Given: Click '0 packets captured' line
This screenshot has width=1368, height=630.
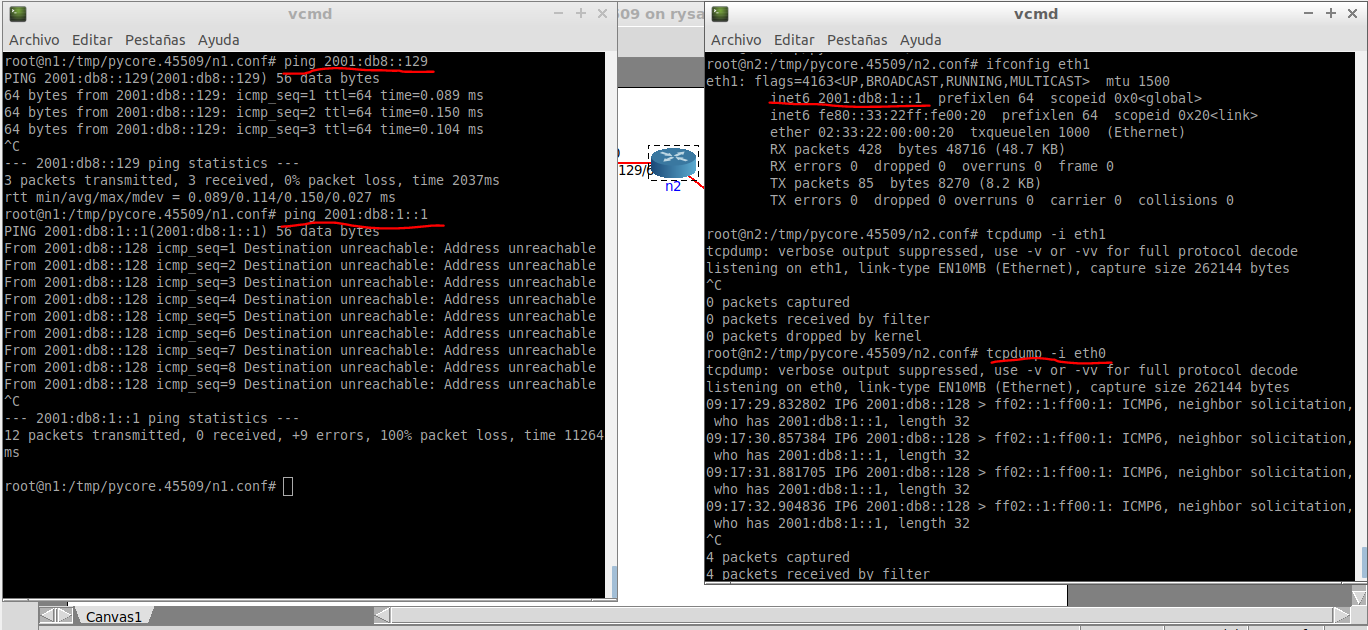Looking at the screenshot, I should coord(778,302).
